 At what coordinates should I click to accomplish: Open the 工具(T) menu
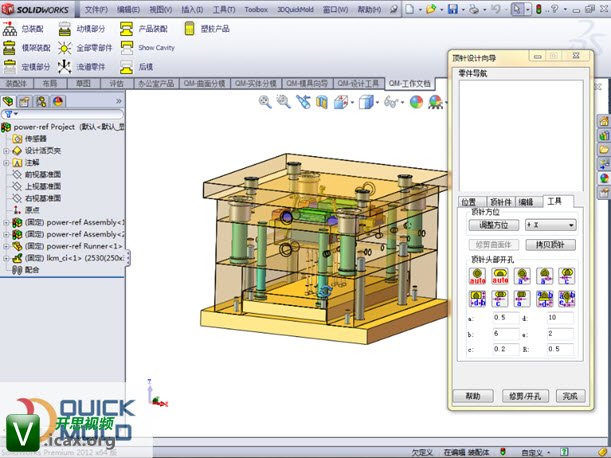click(224, 9)
